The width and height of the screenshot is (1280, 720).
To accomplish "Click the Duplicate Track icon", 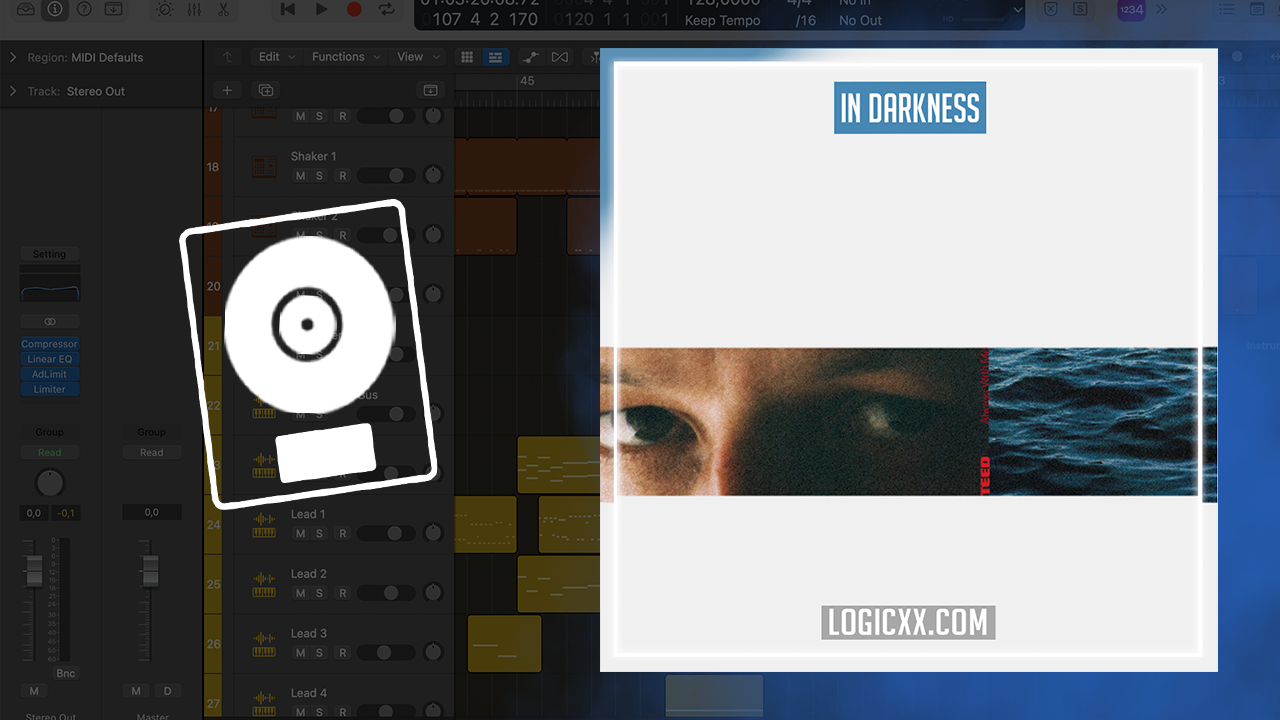I will click(x=265, y=90).
